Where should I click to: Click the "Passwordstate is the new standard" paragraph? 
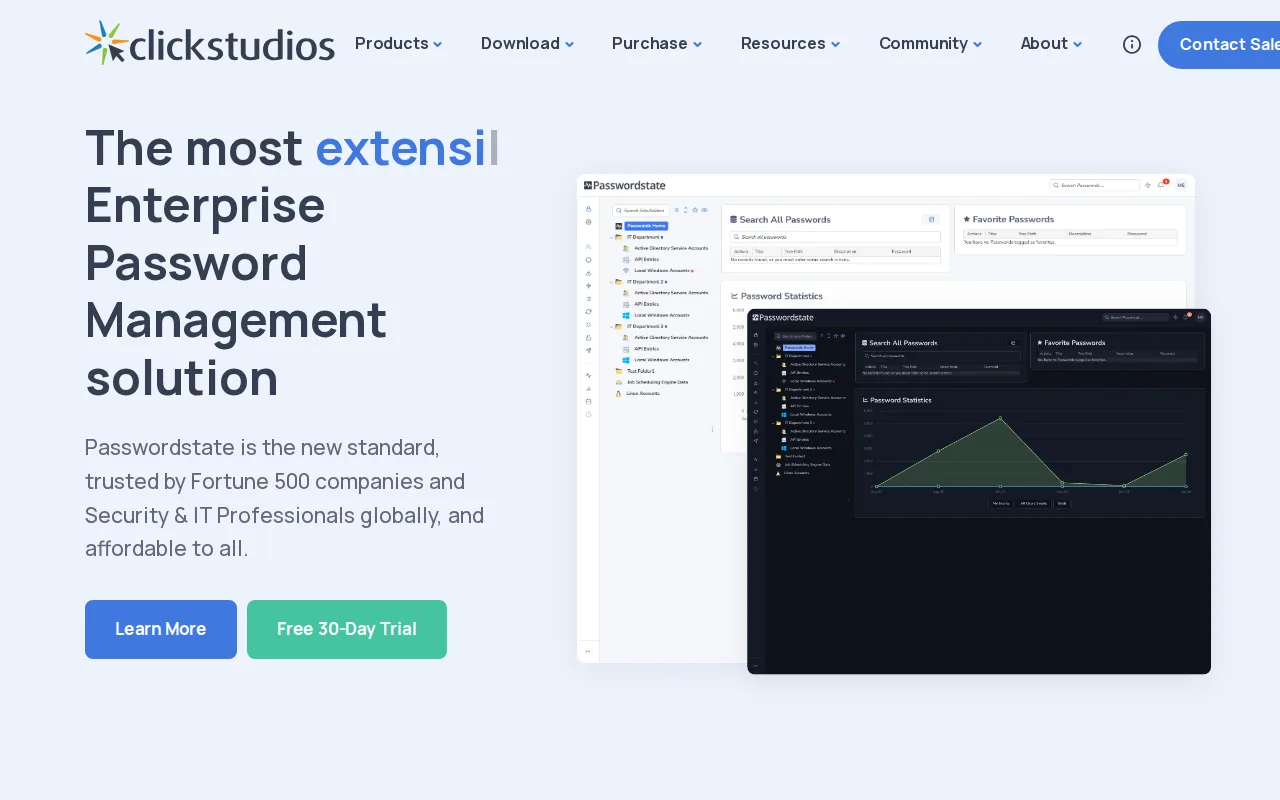click(x=285, y=498)
